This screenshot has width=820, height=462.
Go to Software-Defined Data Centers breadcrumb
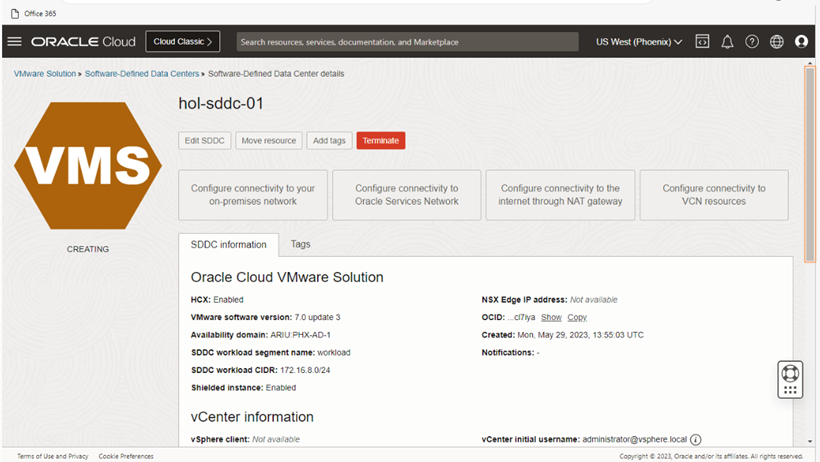[142, 74]
